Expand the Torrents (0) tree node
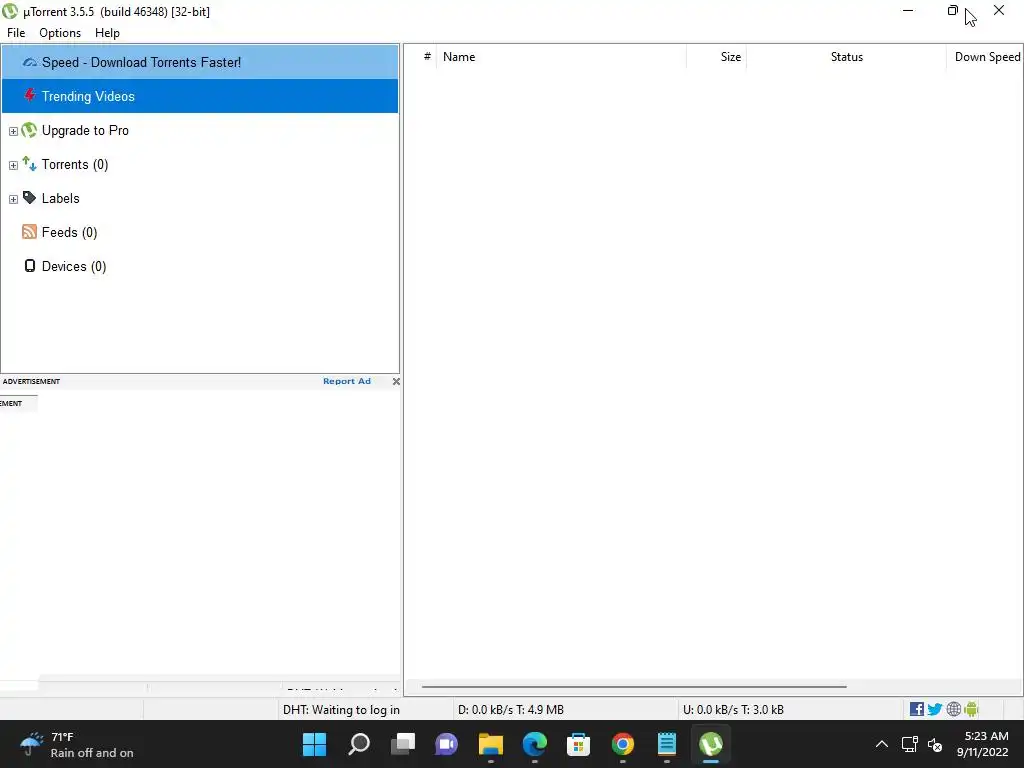This screenshot has height=768, width=1024. (x=13, y=165)
